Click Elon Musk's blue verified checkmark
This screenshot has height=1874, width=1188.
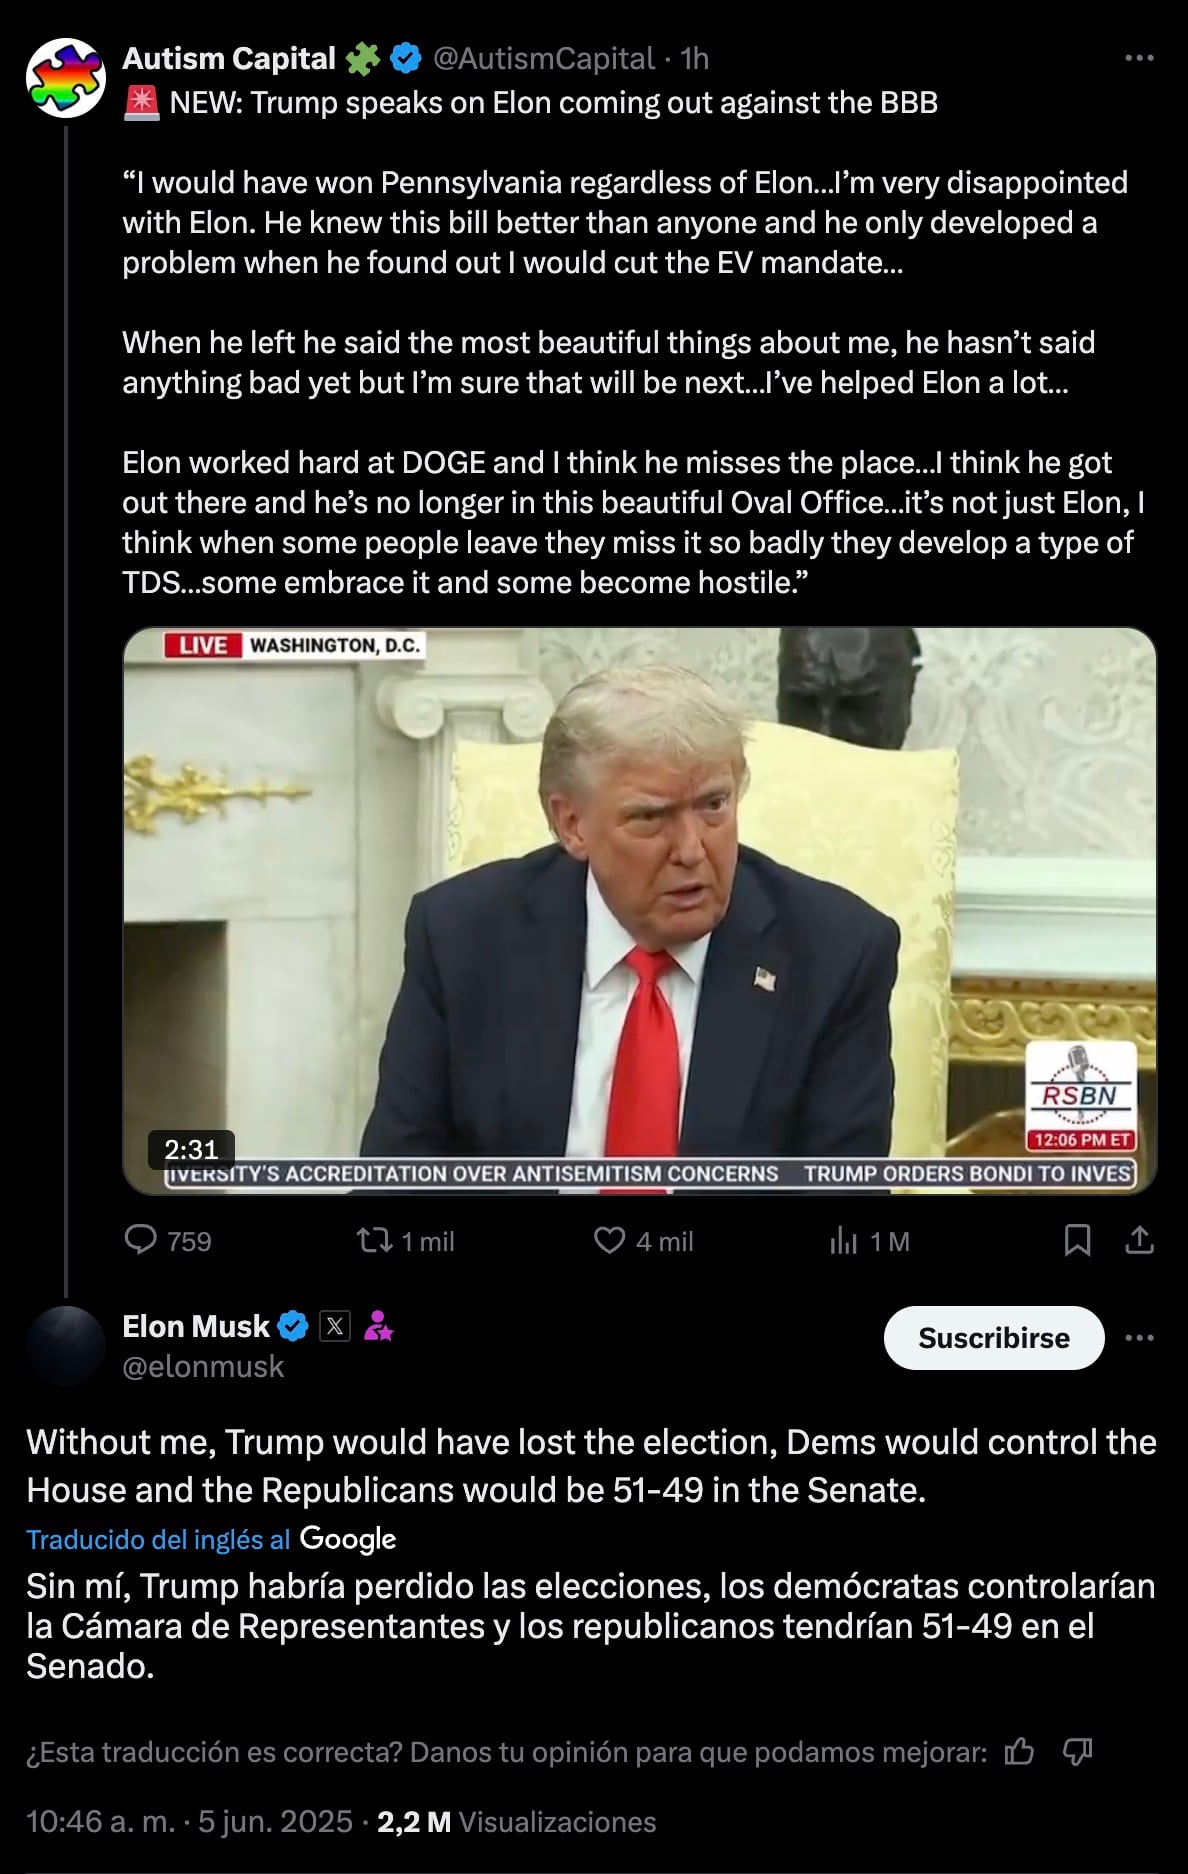tap(293, 1326)
